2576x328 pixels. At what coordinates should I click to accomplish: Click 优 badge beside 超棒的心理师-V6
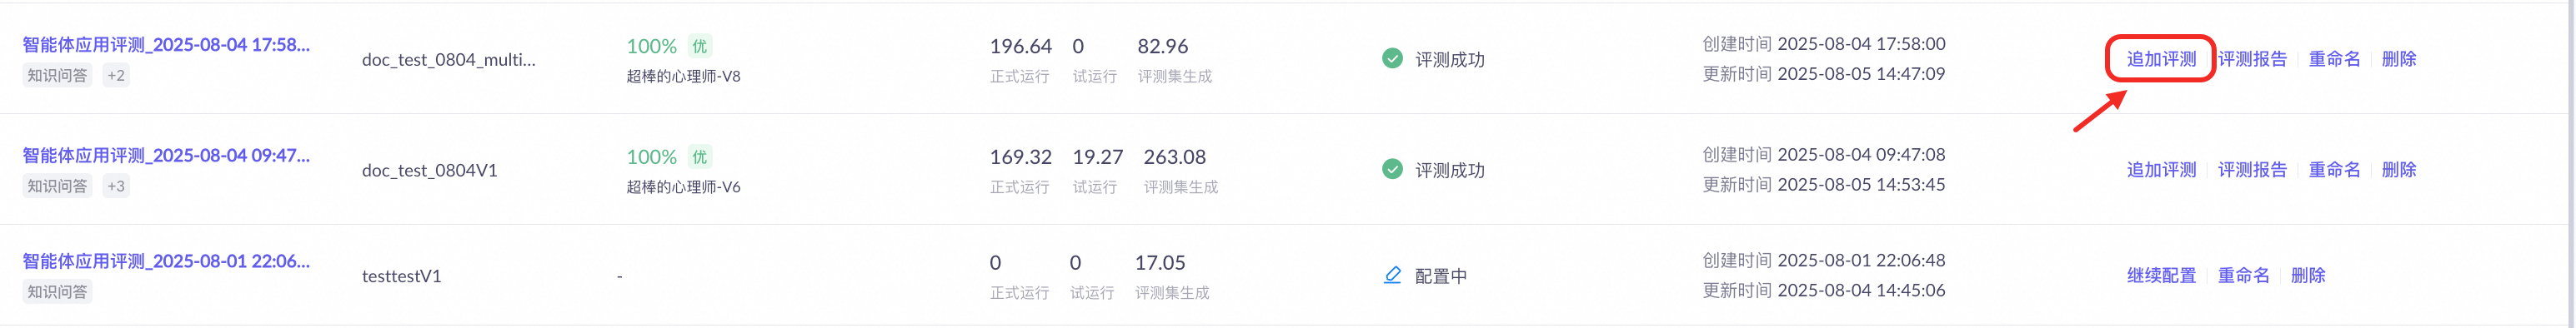point(700,157)
